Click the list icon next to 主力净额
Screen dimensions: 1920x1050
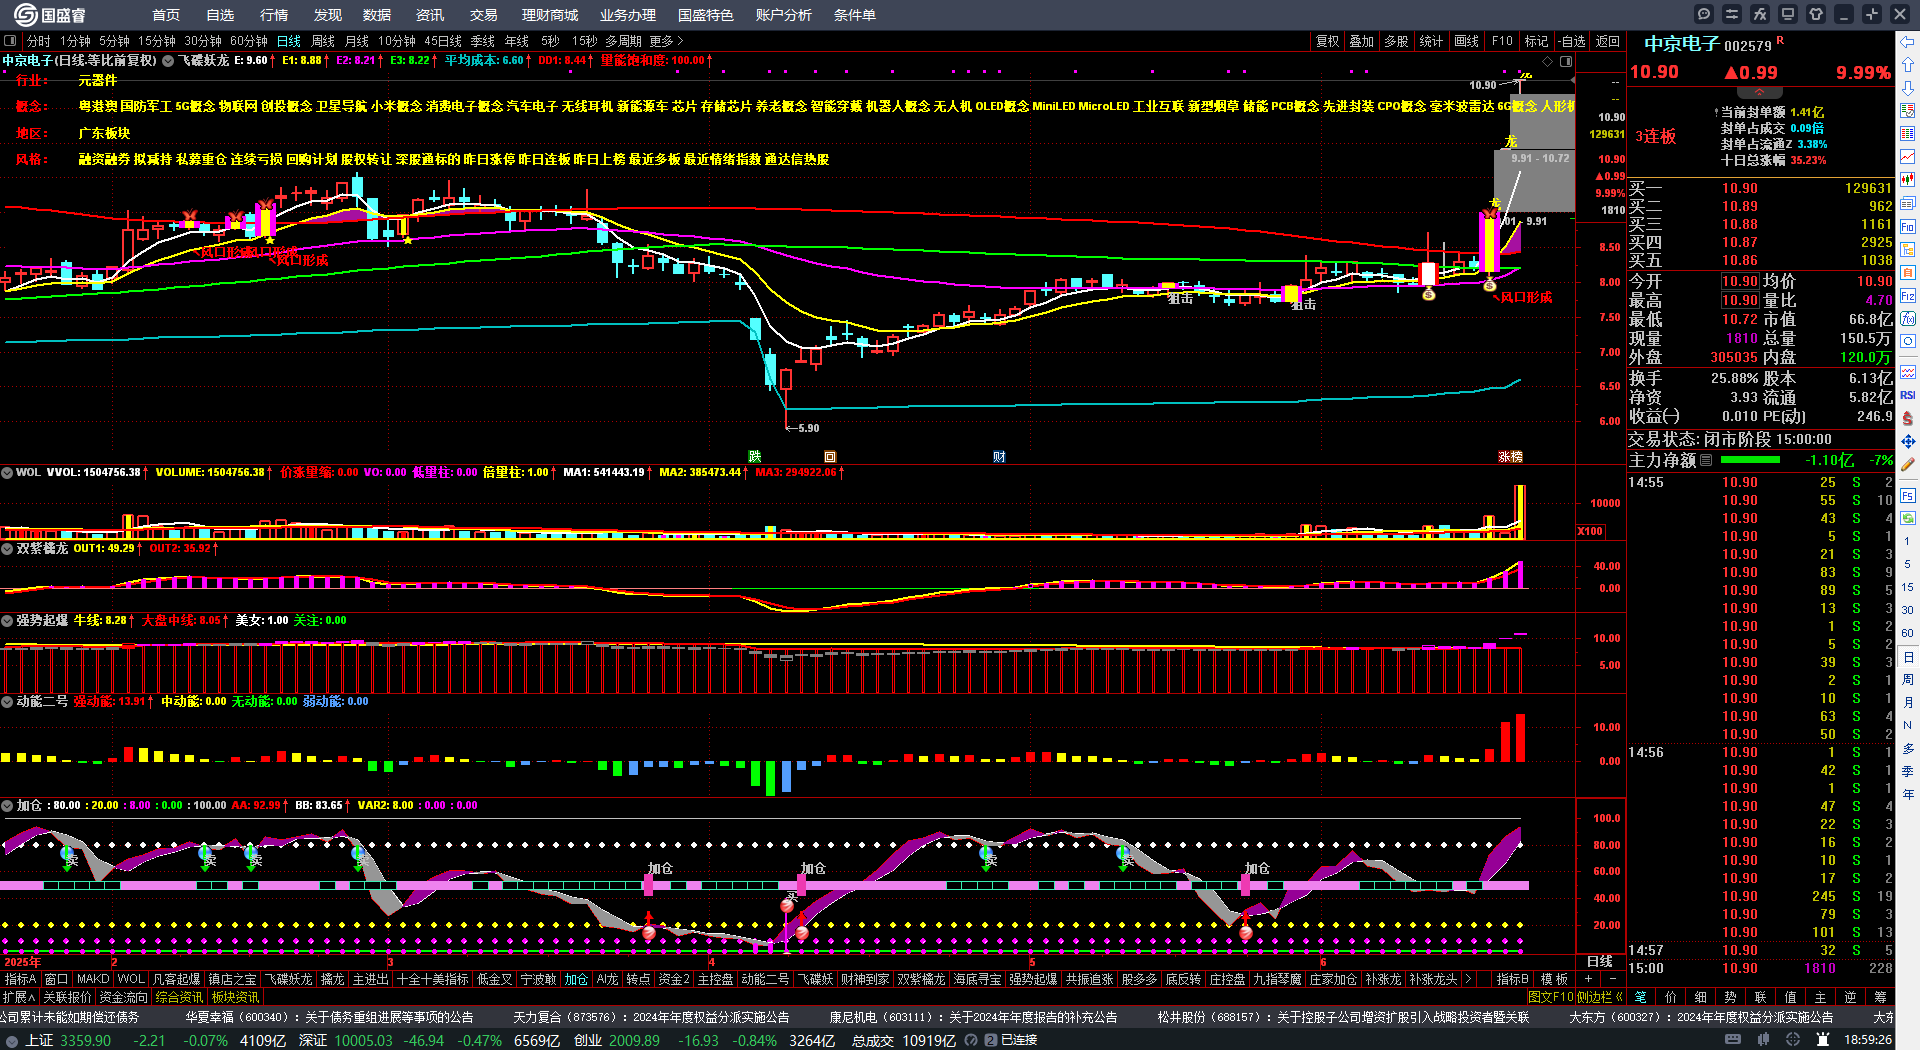coord(1706,460)
